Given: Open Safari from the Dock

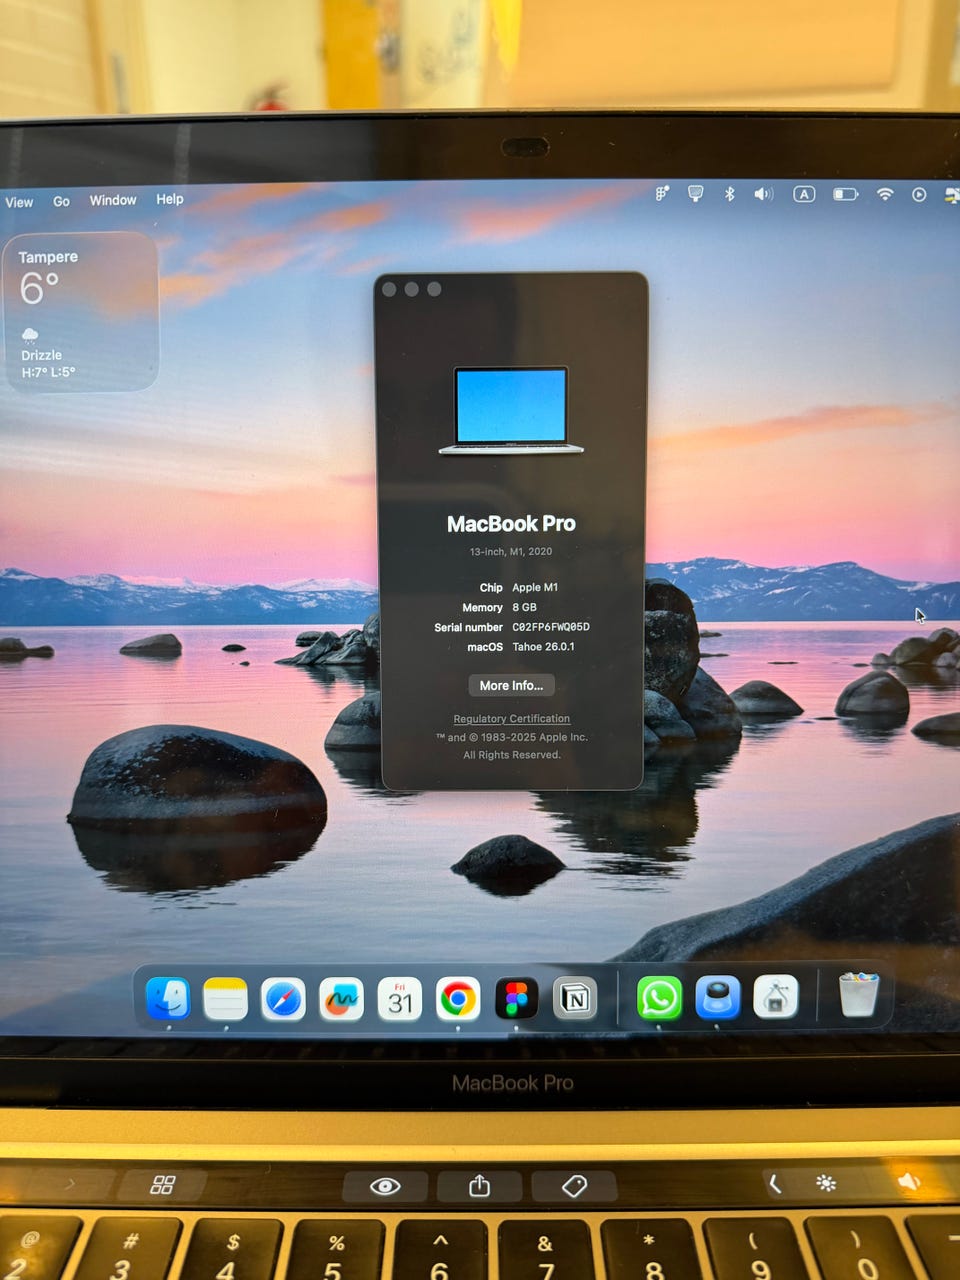Looking at the screenshot, I should [283, 999].
